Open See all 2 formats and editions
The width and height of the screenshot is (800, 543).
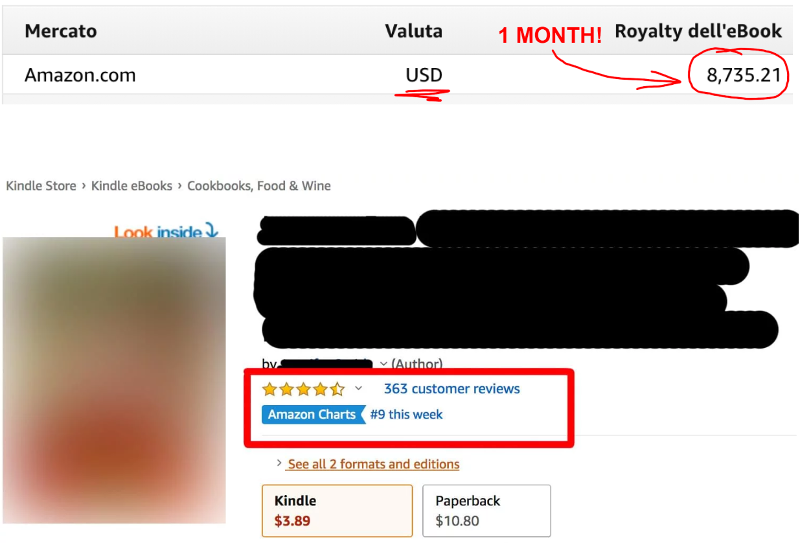(373, 464)
